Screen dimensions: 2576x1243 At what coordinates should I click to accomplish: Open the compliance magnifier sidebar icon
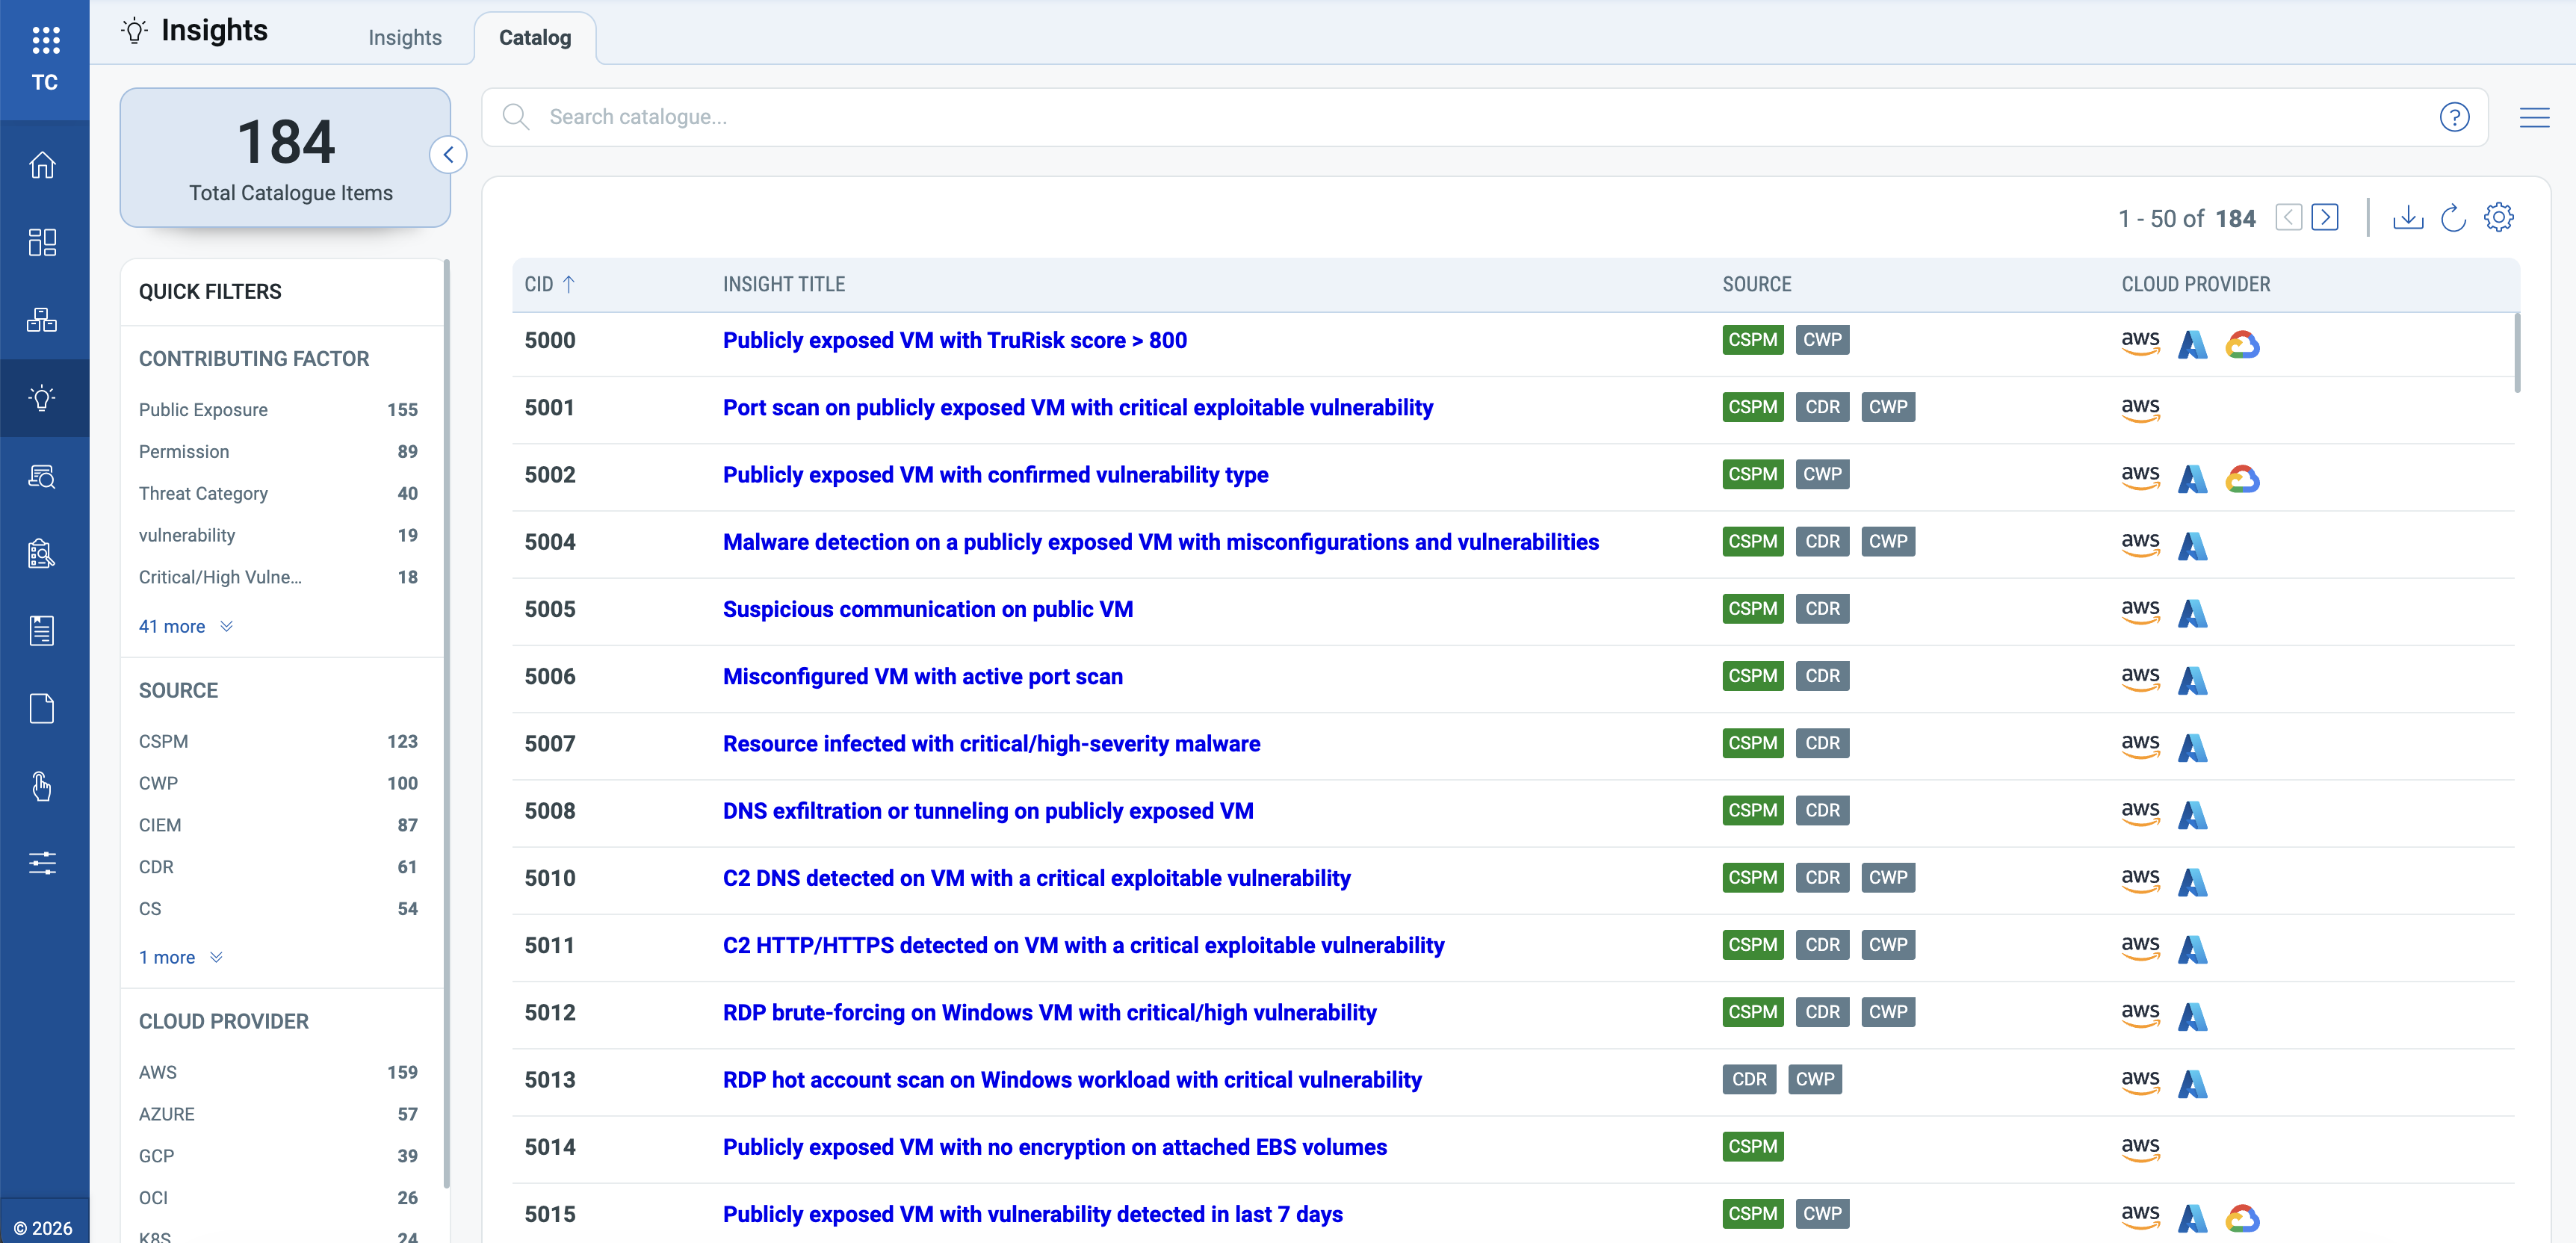[42, 553]
